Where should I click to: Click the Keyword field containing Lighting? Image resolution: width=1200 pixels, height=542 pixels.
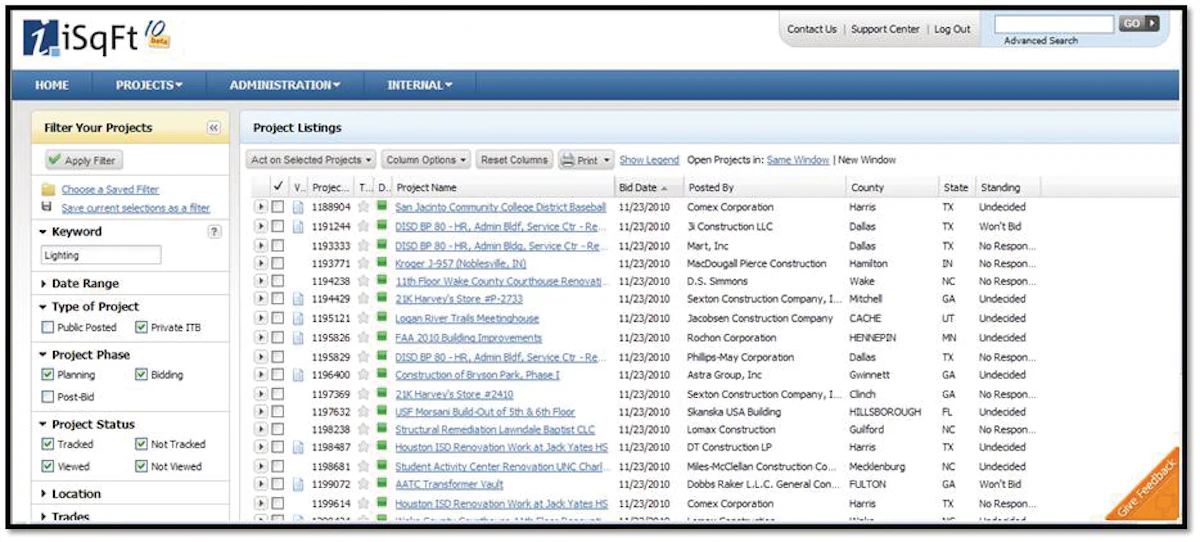[x=101, y=256]
